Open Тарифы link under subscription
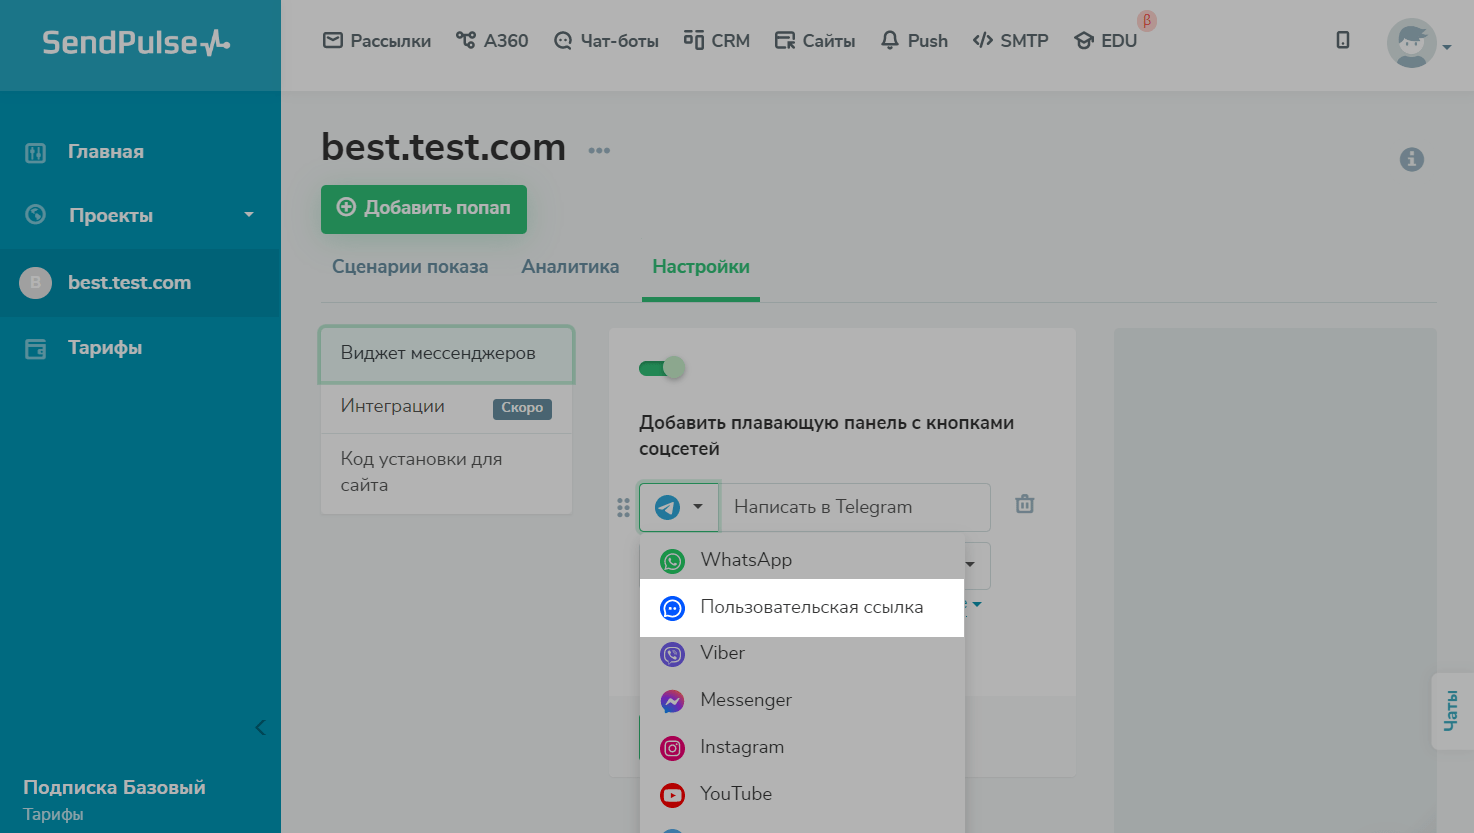 pos(53,814)
